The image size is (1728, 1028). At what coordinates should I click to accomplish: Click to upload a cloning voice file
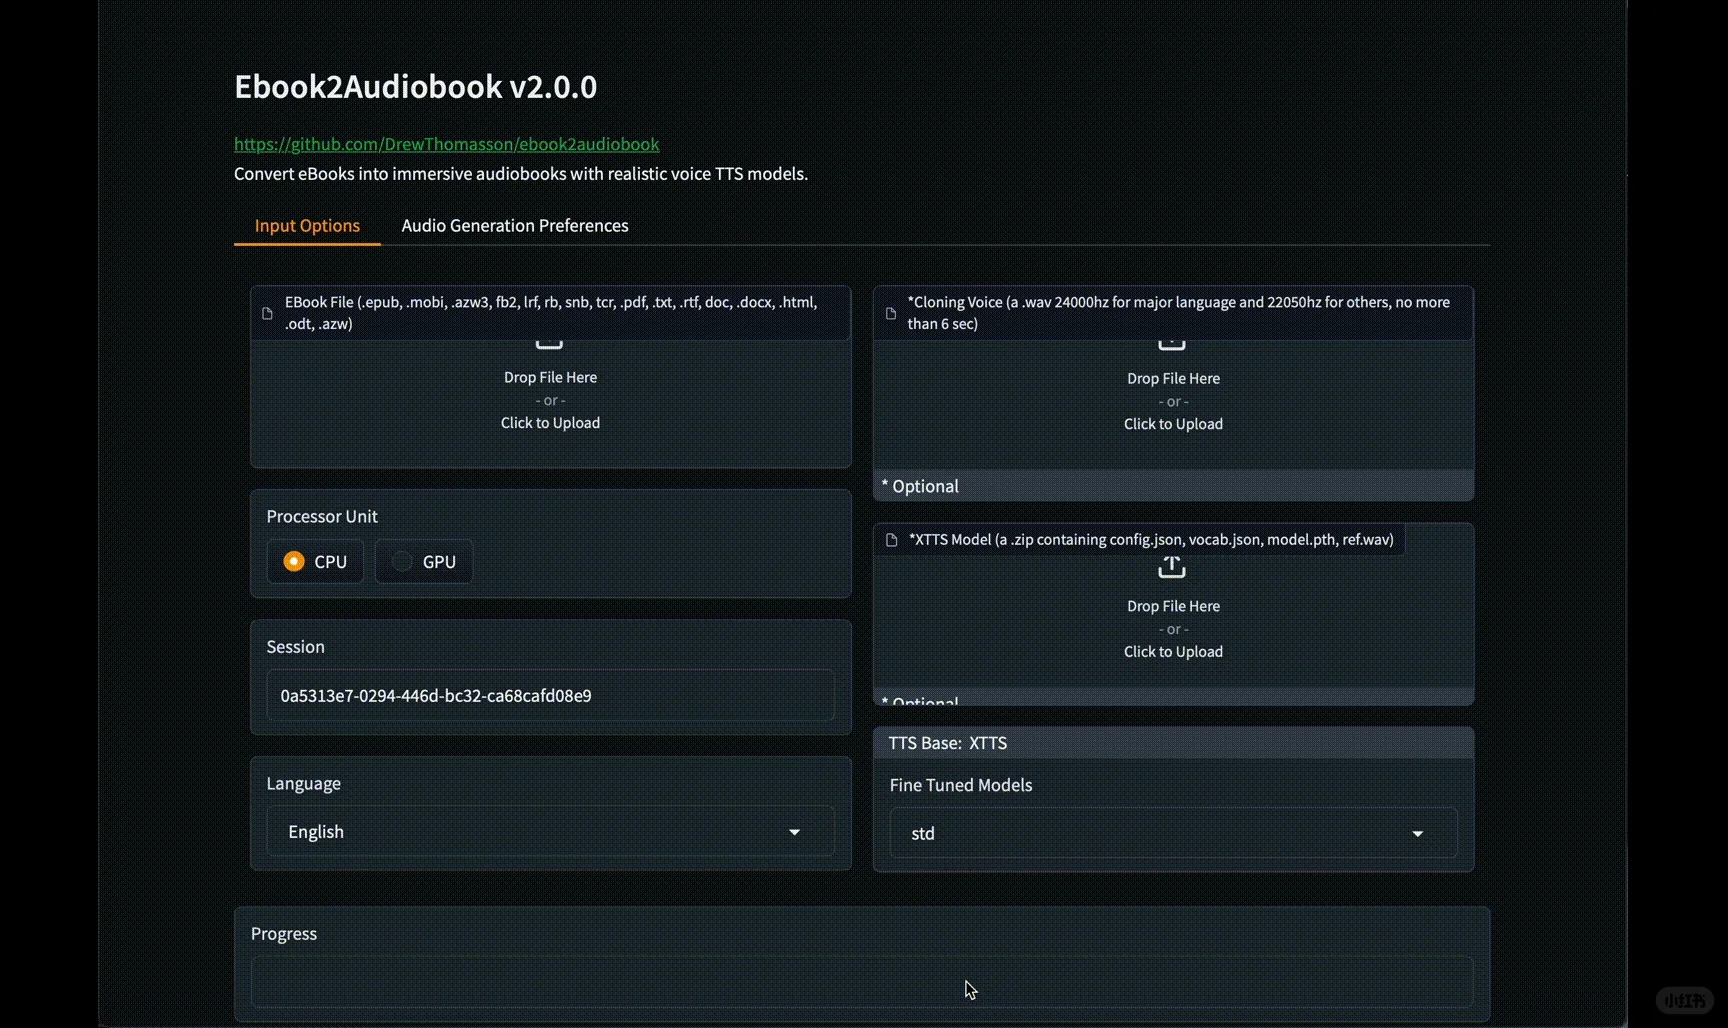(1173, 424)
